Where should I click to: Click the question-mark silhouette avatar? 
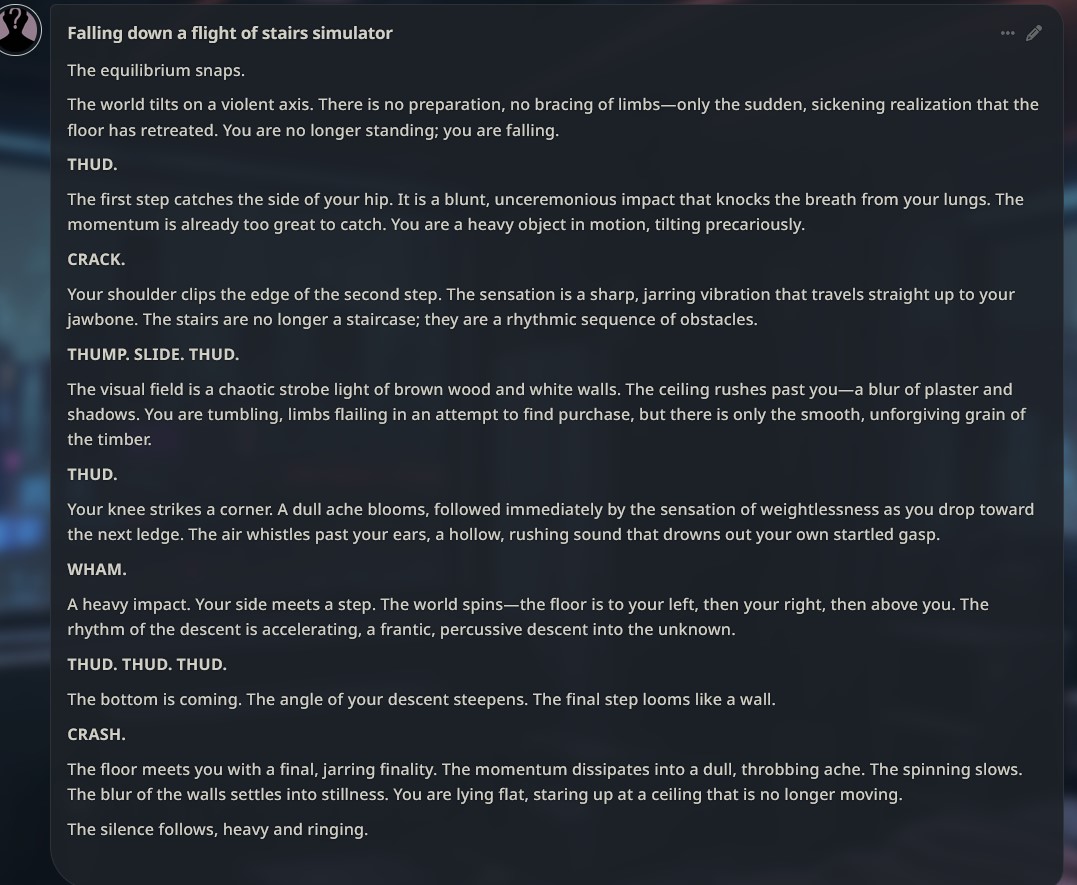[x=19, y=30]
